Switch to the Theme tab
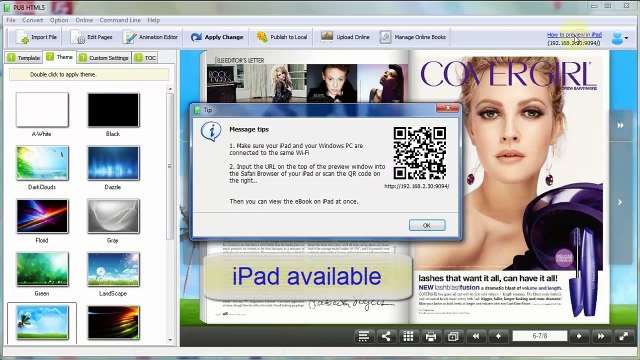The width and height of the screenshot is (640, 360). (60, 57)
